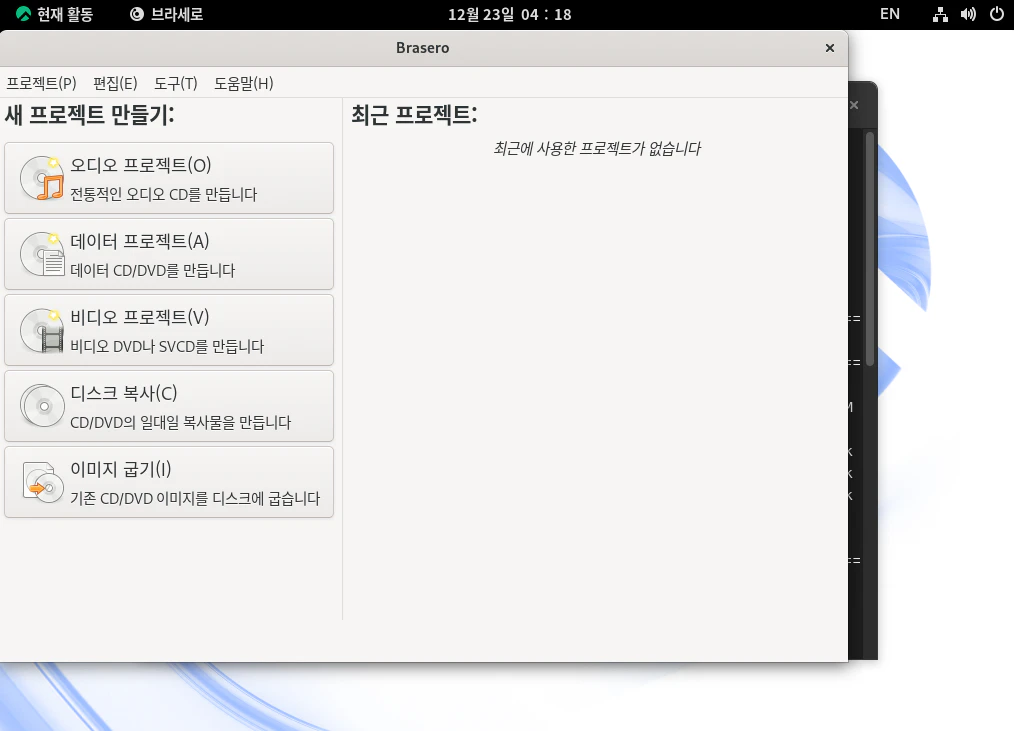Viewport: 1014px width, 731px height.
Task: Click the video disc film icon
Action: (42, 330)
